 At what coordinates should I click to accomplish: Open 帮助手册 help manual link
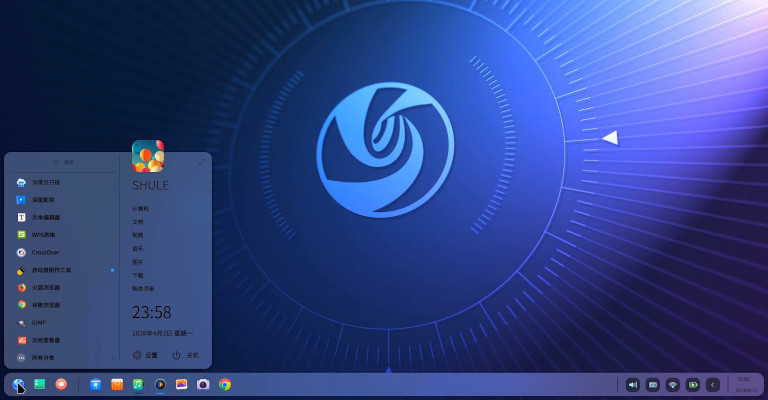(x=143, y=289)
